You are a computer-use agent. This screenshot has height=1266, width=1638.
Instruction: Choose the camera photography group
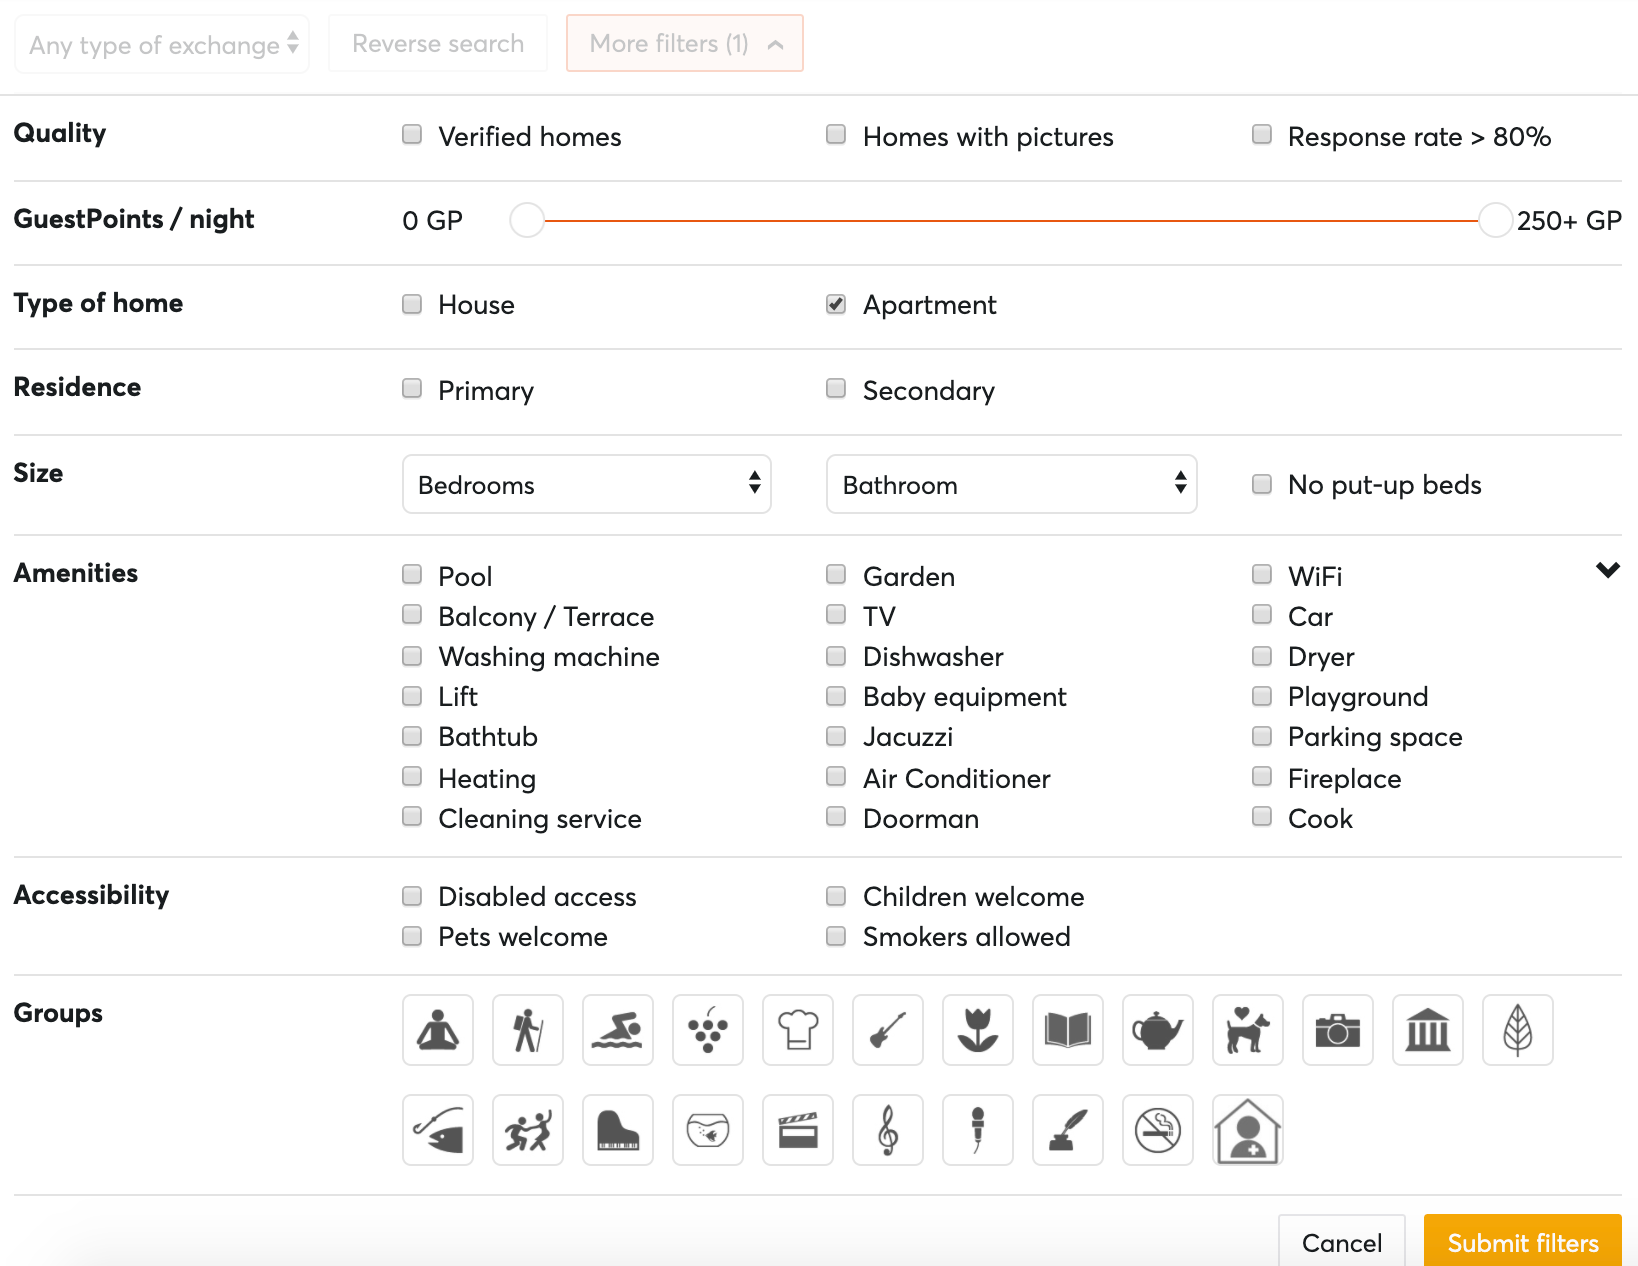(1338, 1030)
